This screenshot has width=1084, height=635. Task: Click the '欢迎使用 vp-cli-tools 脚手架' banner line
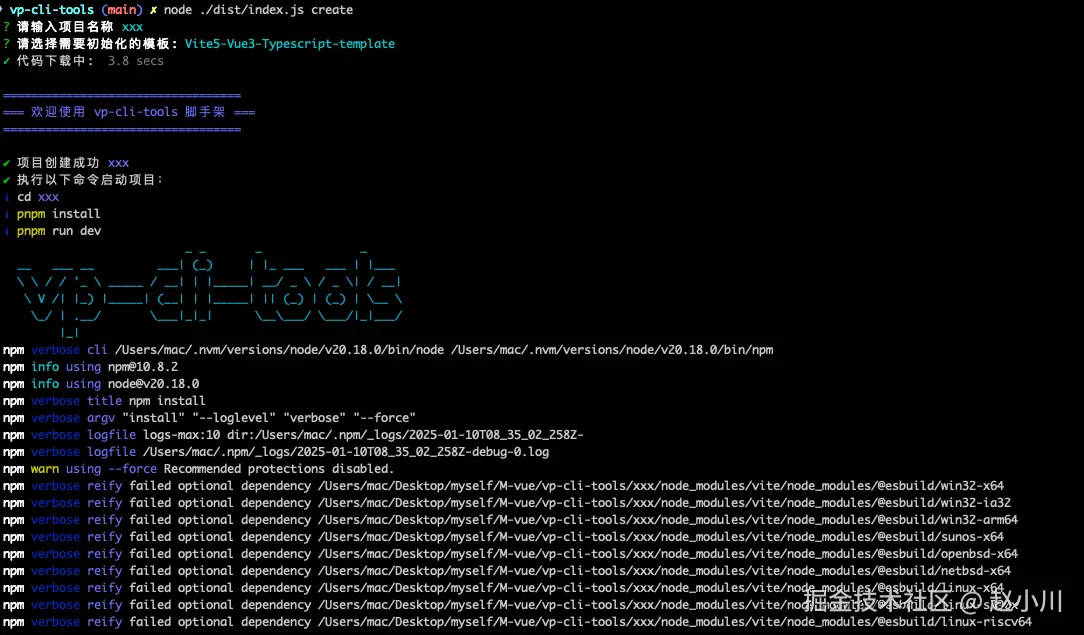tap(129, 112)
